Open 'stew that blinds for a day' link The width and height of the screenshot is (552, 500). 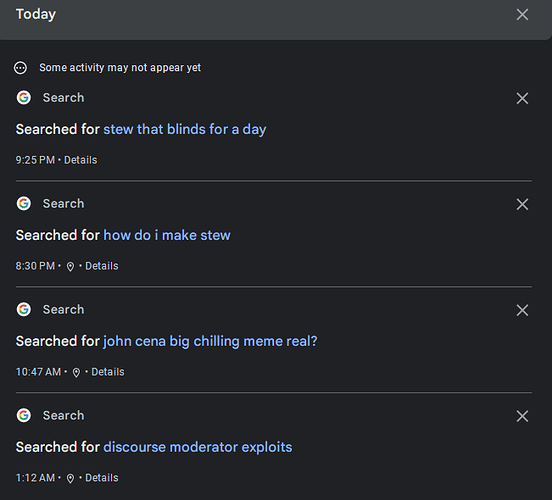pos(184,130)
